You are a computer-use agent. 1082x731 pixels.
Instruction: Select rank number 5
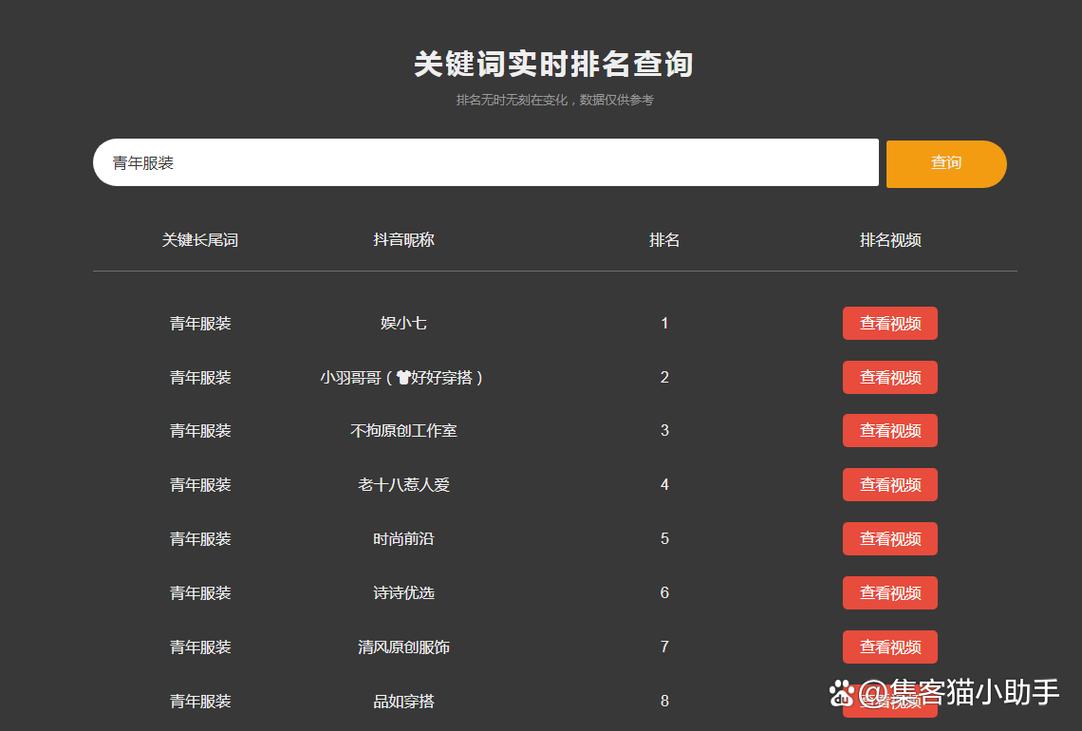(665, 538)
